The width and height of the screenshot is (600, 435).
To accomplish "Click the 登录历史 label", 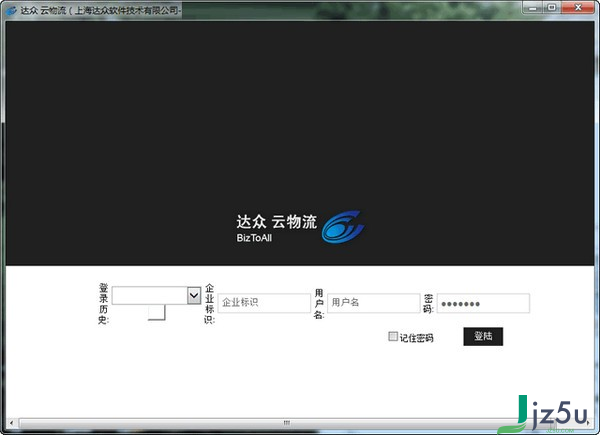I will click(x=103, y=303).
